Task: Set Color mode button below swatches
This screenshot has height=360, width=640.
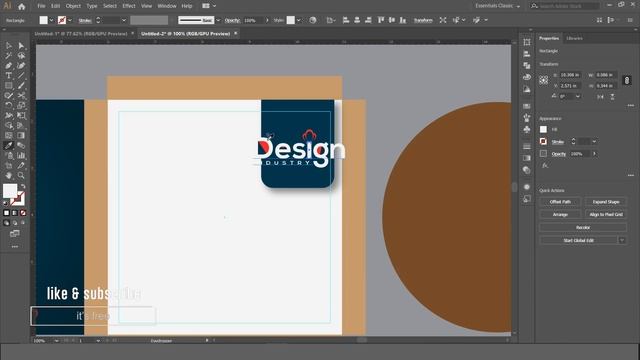Action: [6, 213]
